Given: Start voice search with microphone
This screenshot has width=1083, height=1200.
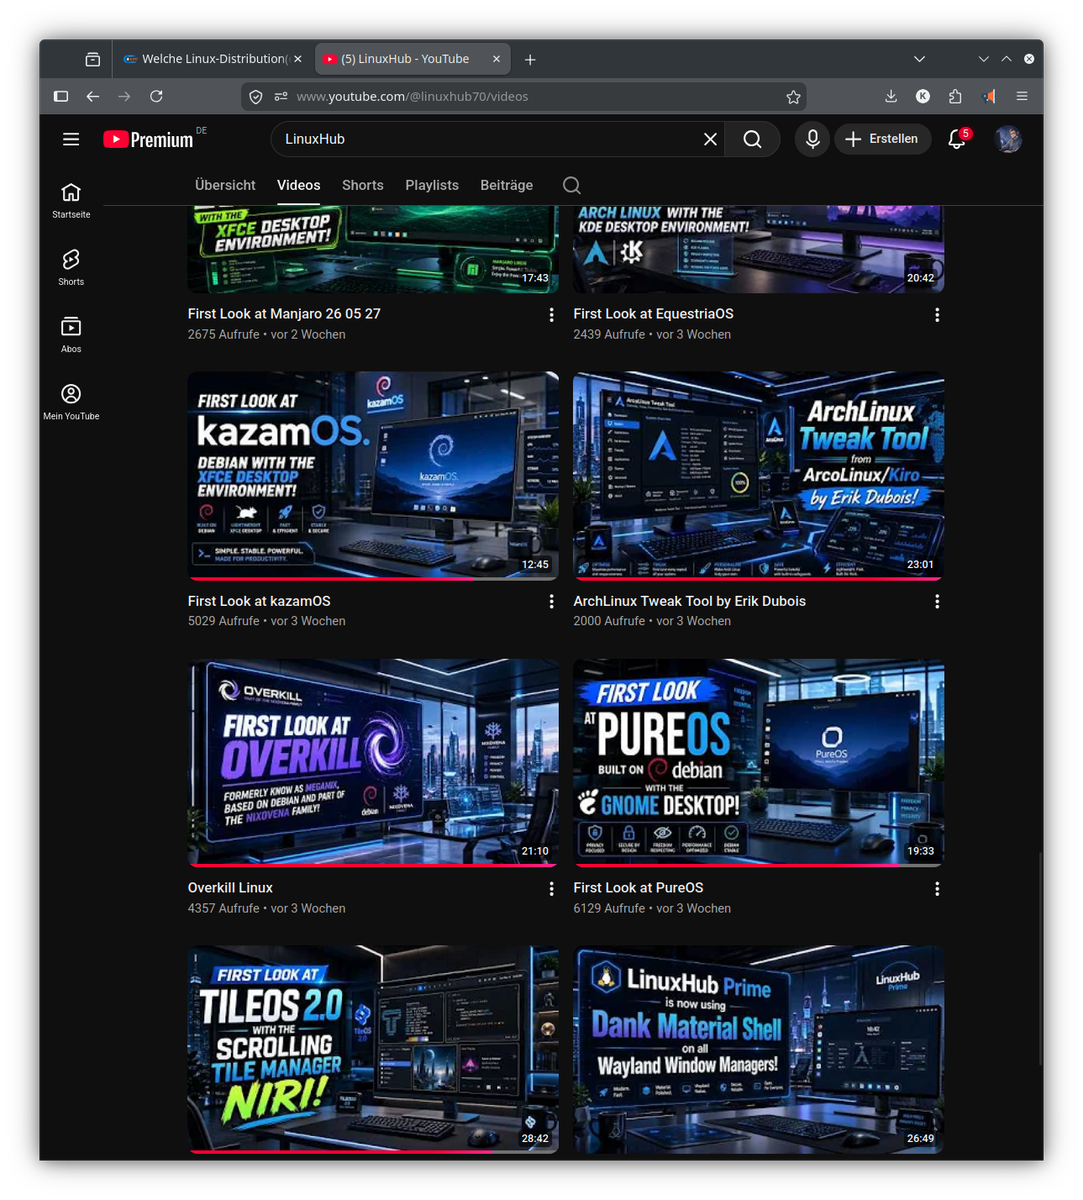Looking at the screenshot, I should click(813, 139).
